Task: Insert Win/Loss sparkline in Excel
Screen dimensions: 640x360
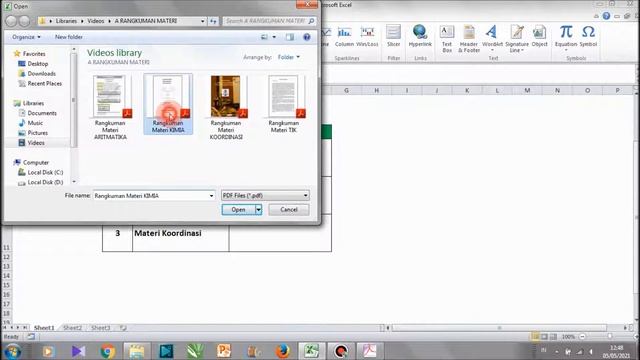Action: (367, 36)
